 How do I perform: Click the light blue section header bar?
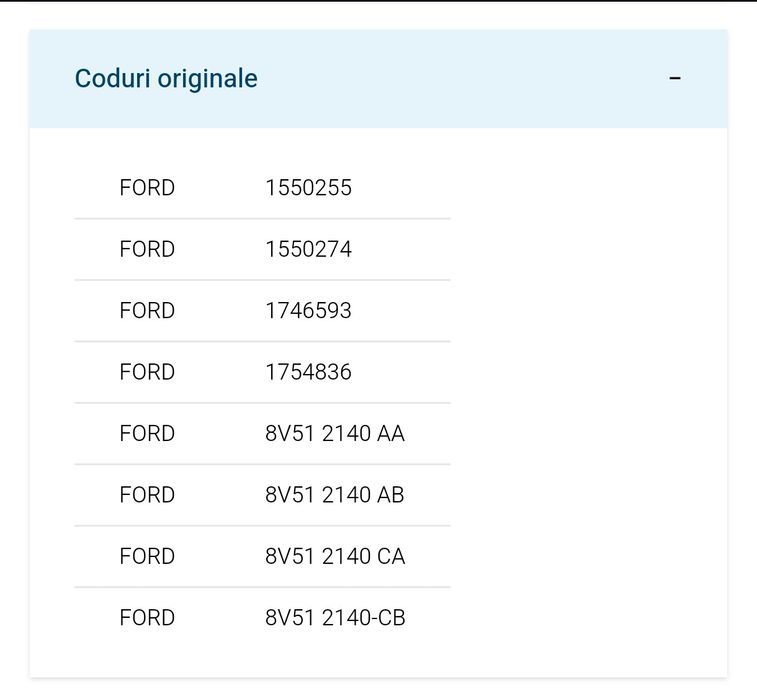[x=450, y=79]
